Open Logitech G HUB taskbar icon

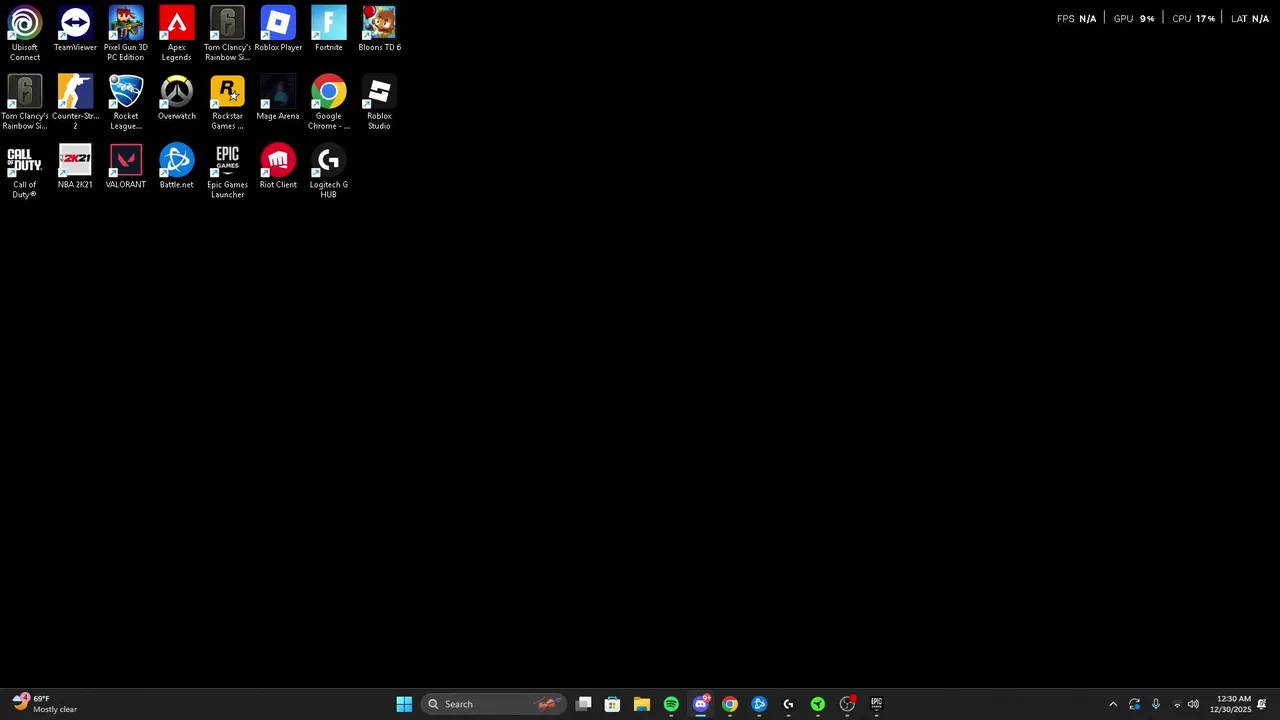pyautogui.click(x=788, y=704)
